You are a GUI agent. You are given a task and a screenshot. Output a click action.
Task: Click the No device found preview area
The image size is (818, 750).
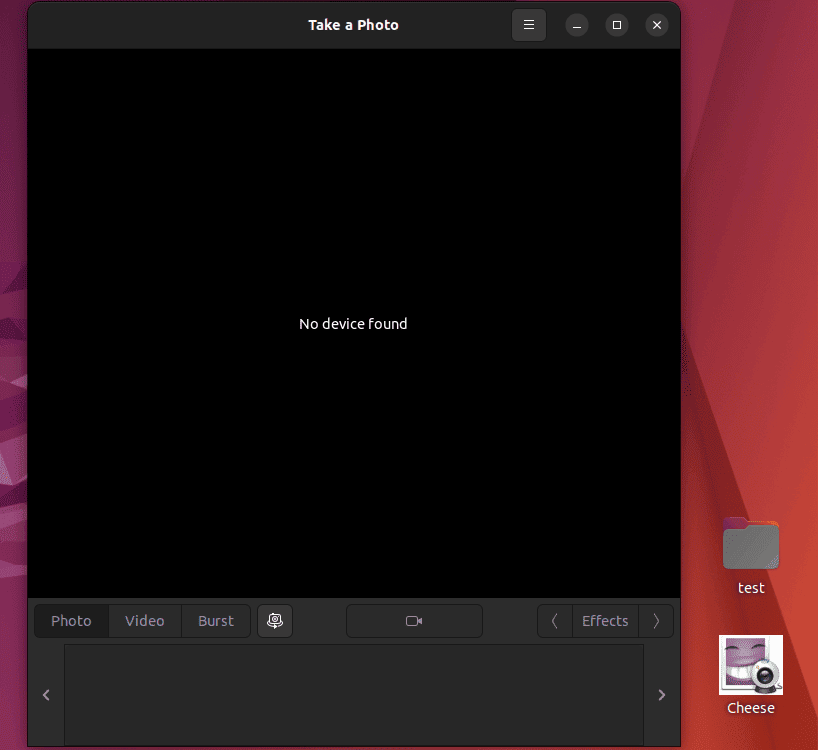click(x=353, y=323)
